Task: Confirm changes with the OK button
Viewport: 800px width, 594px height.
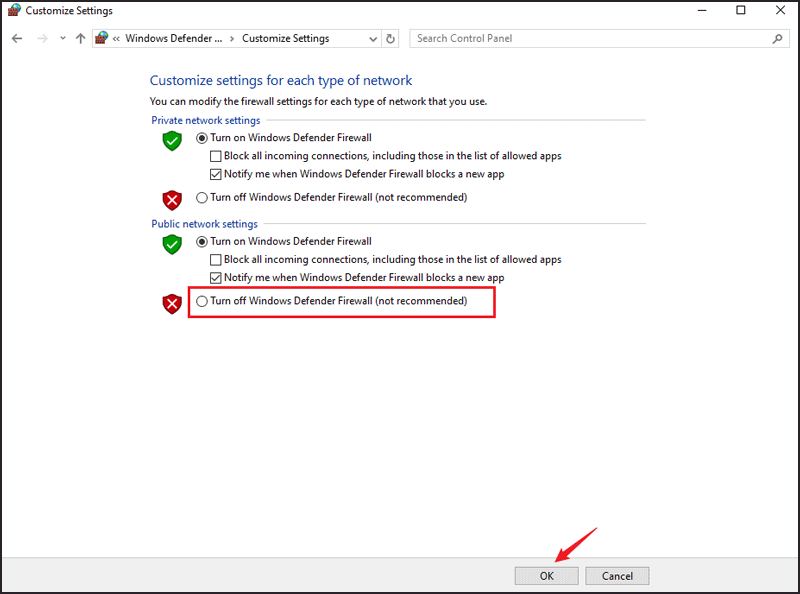Action: 546,576
